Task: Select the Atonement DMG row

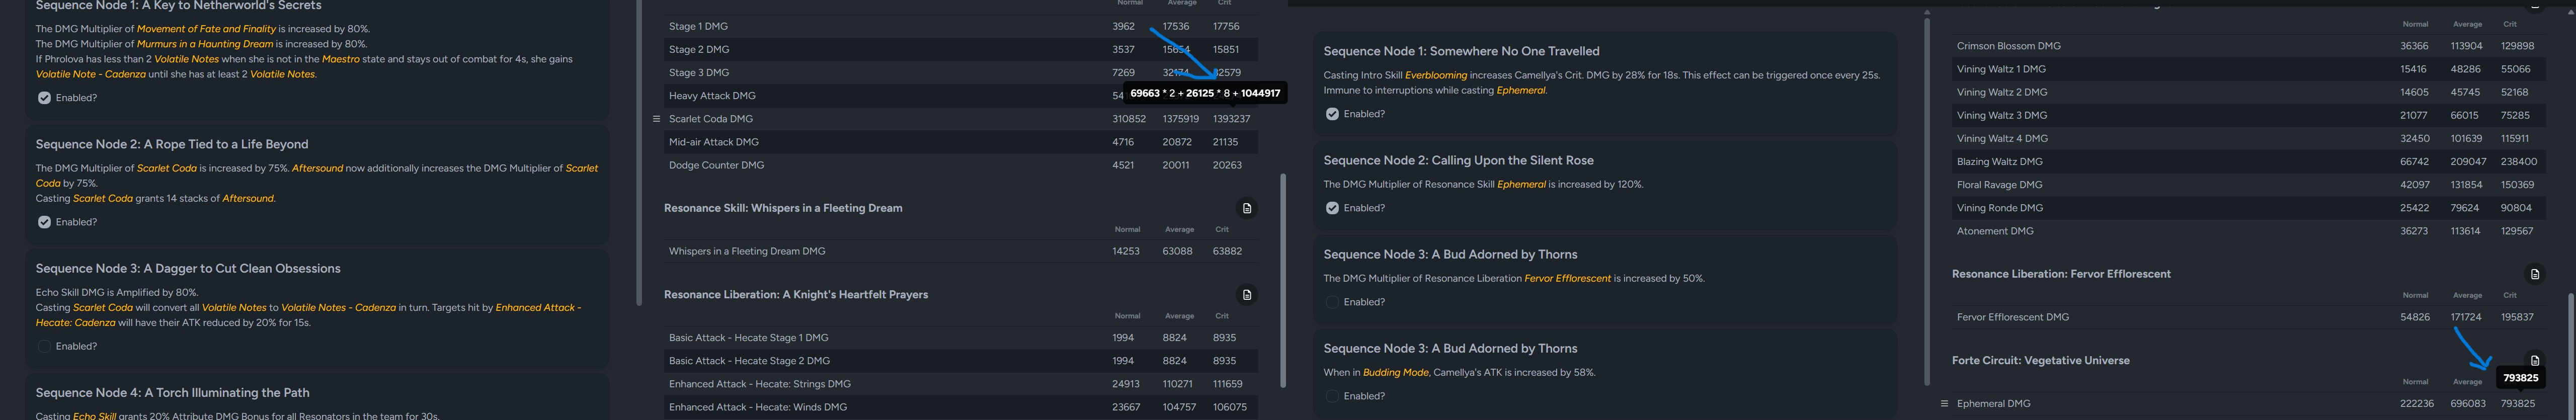Action: click(2249, 231)
